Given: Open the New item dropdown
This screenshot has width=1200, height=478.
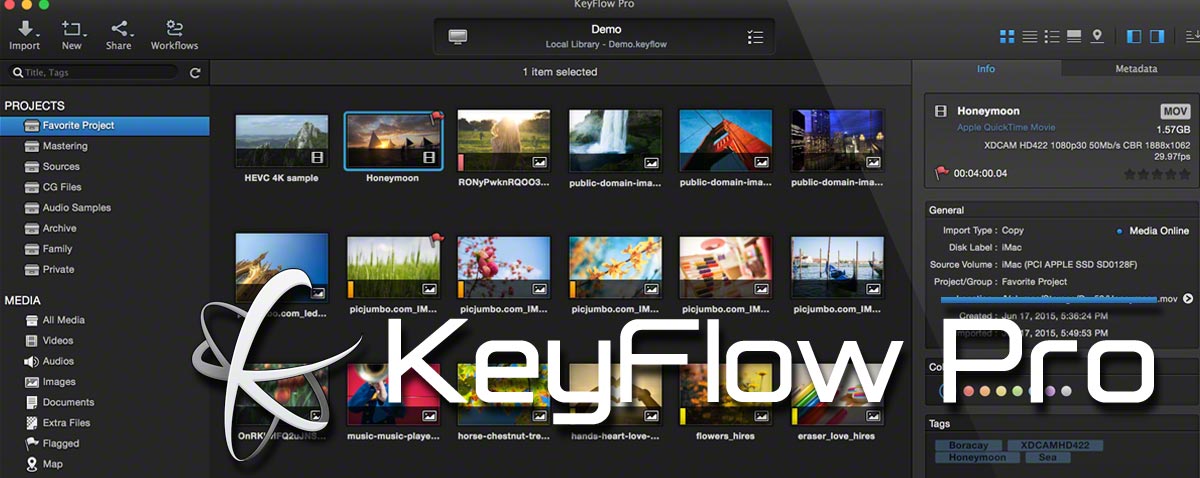Looking at the screenshot, I should [x=72, y=35].
